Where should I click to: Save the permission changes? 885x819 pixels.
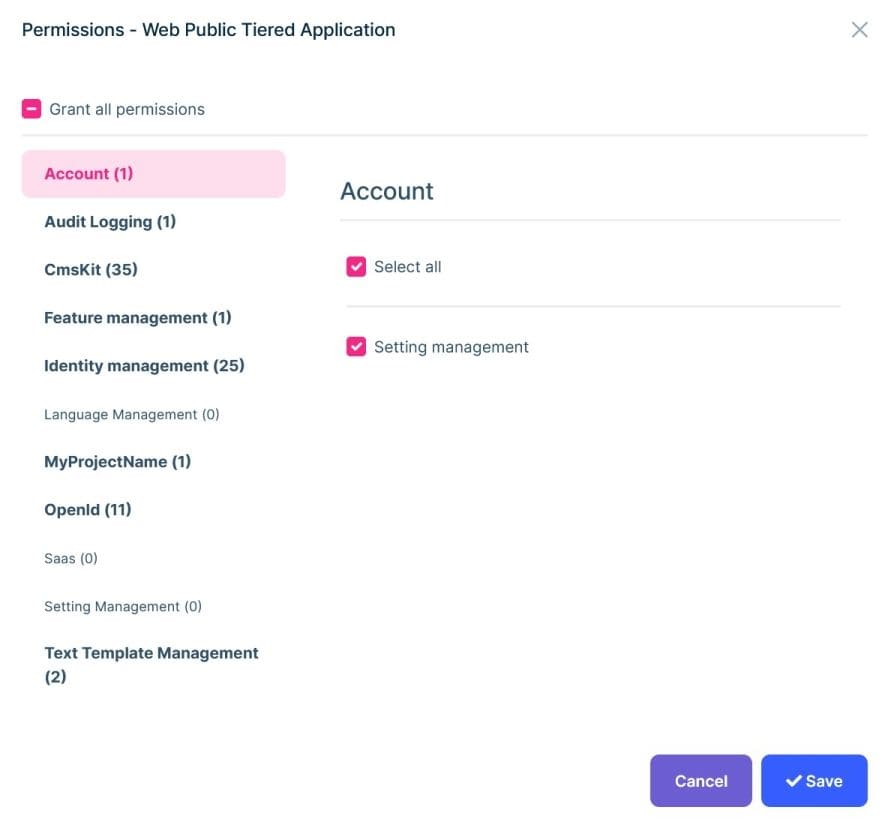pos(814,781)
